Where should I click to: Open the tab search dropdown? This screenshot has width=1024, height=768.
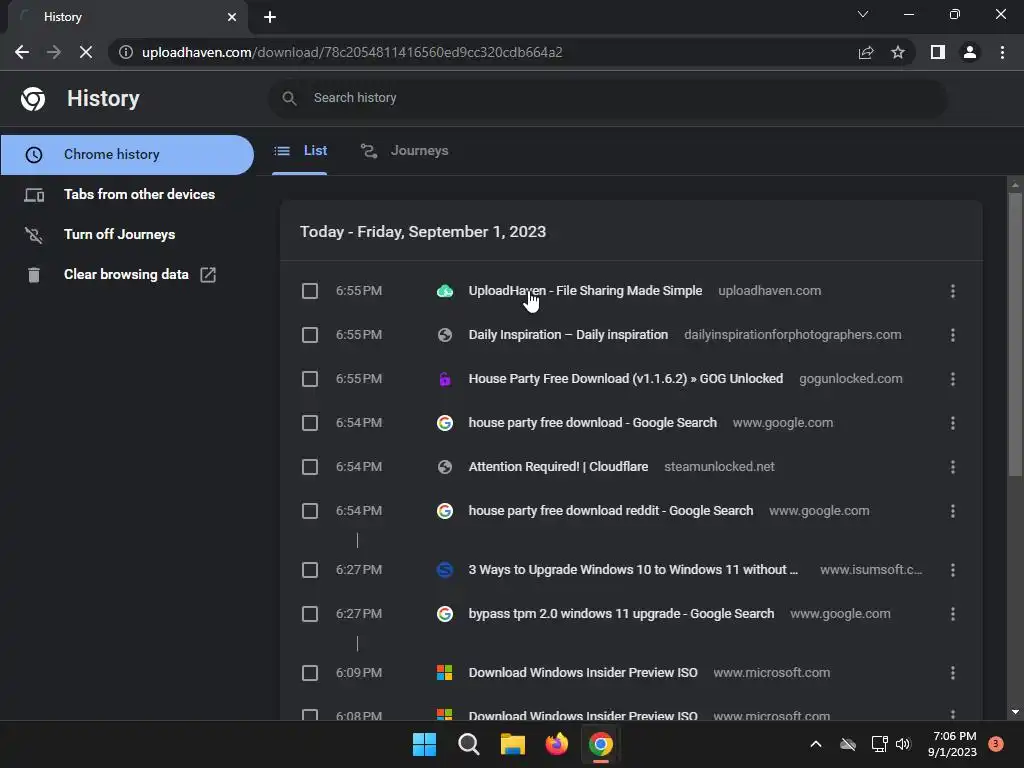(x=863, y=14)
